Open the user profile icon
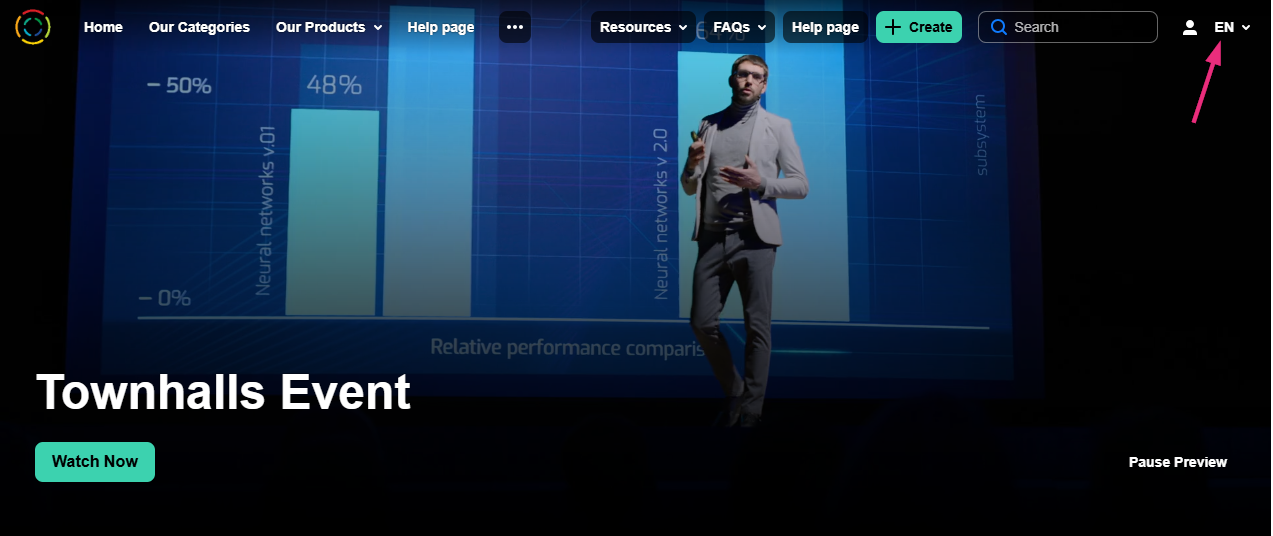 point(1189,28)
